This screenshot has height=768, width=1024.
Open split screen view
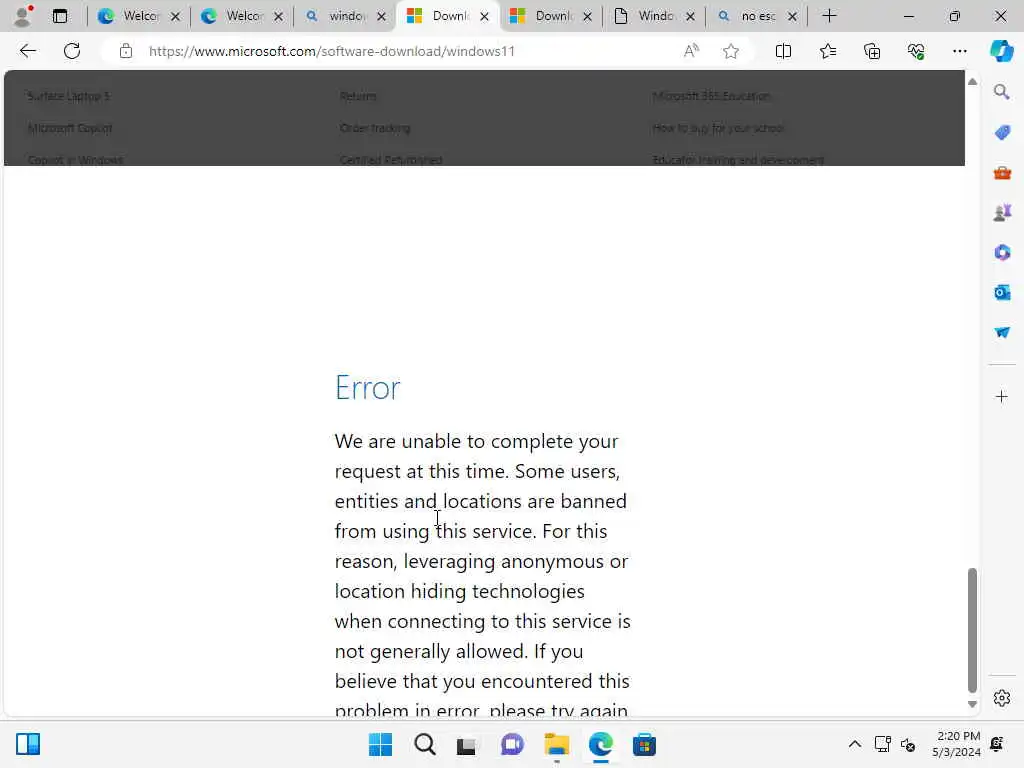point(783,51)
